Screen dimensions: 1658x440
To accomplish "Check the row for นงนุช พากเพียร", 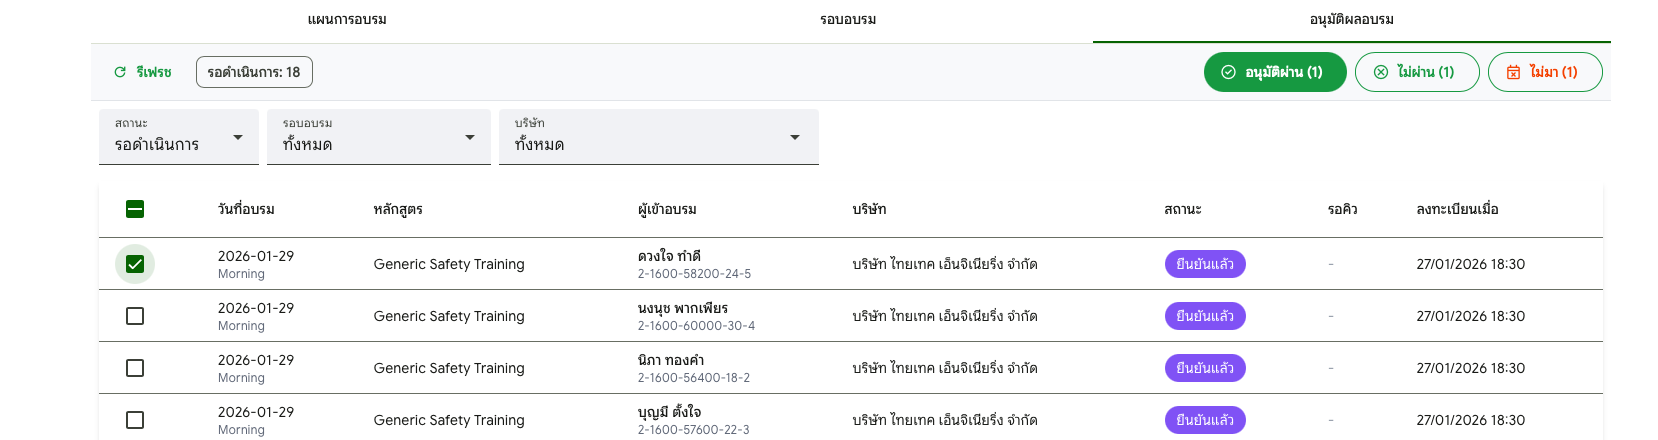I will [135, 316].
